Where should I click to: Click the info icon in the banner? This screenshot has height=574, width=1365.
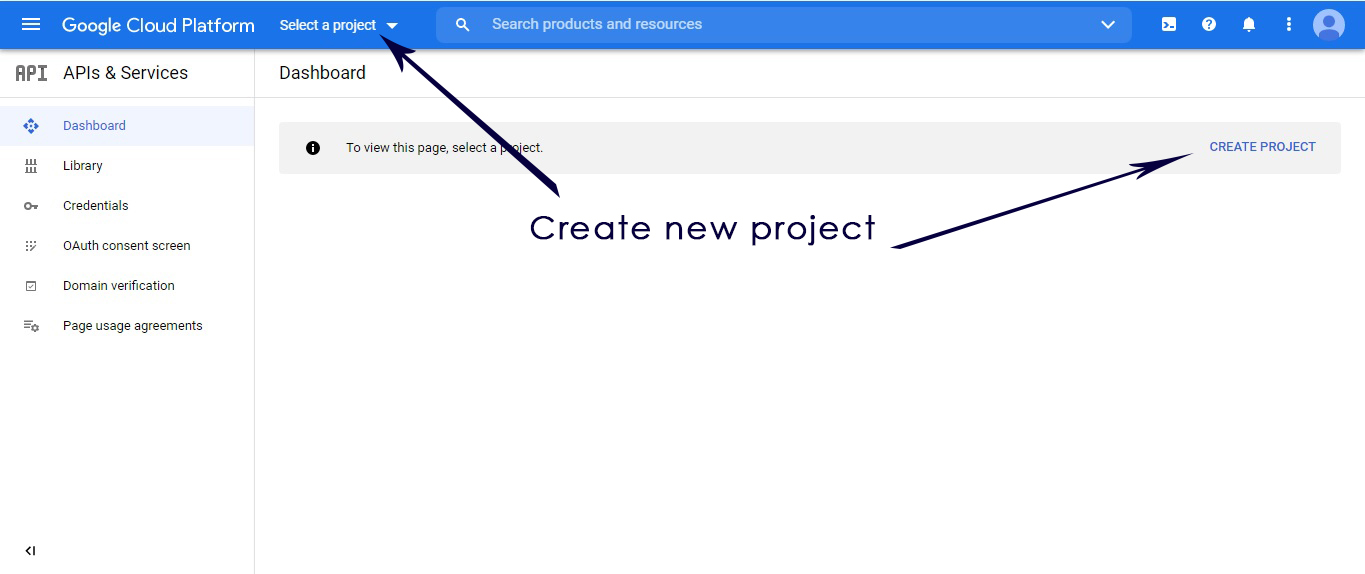tap(313, 148)
